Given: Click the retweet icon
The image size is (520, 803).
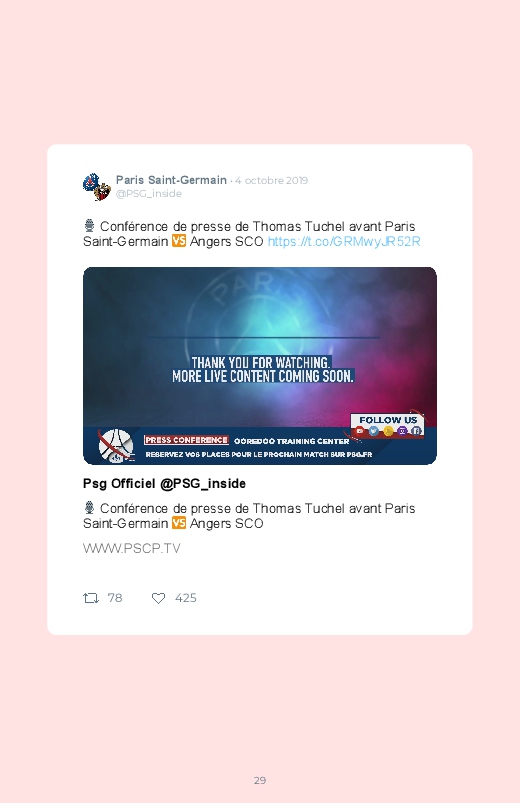Looking at the screenshot, I should point(91,598).
